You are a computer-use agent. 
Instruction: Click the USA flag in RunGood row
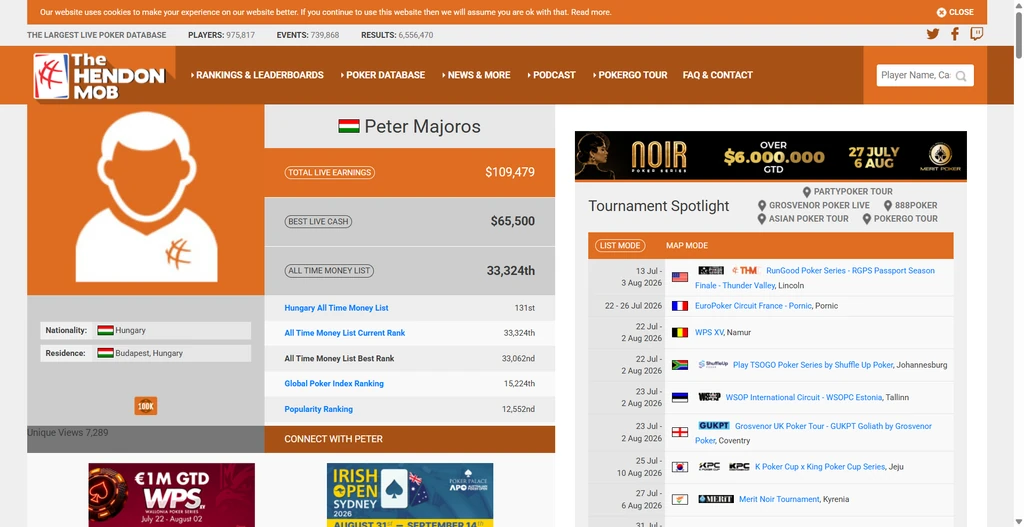[680, 277]
